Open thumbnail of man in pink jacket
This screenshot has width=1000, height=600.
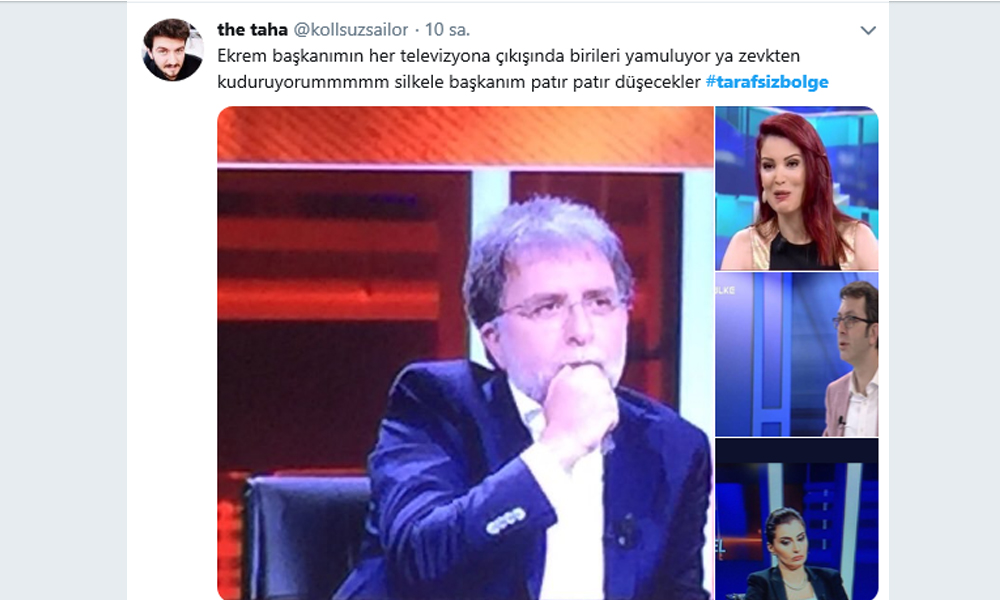(797, 355)
